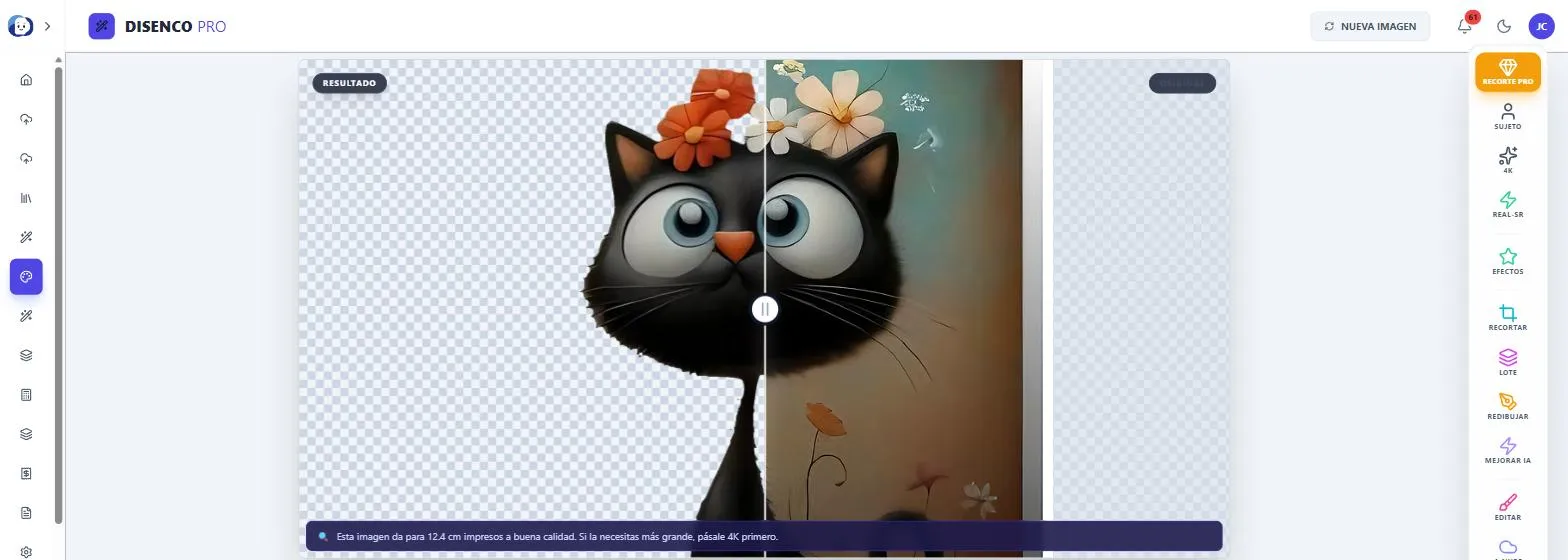Select the RECORTAR crop tool
Image resolution: width=1568 pixels, height=560 pixels.
coord(1508,318)
